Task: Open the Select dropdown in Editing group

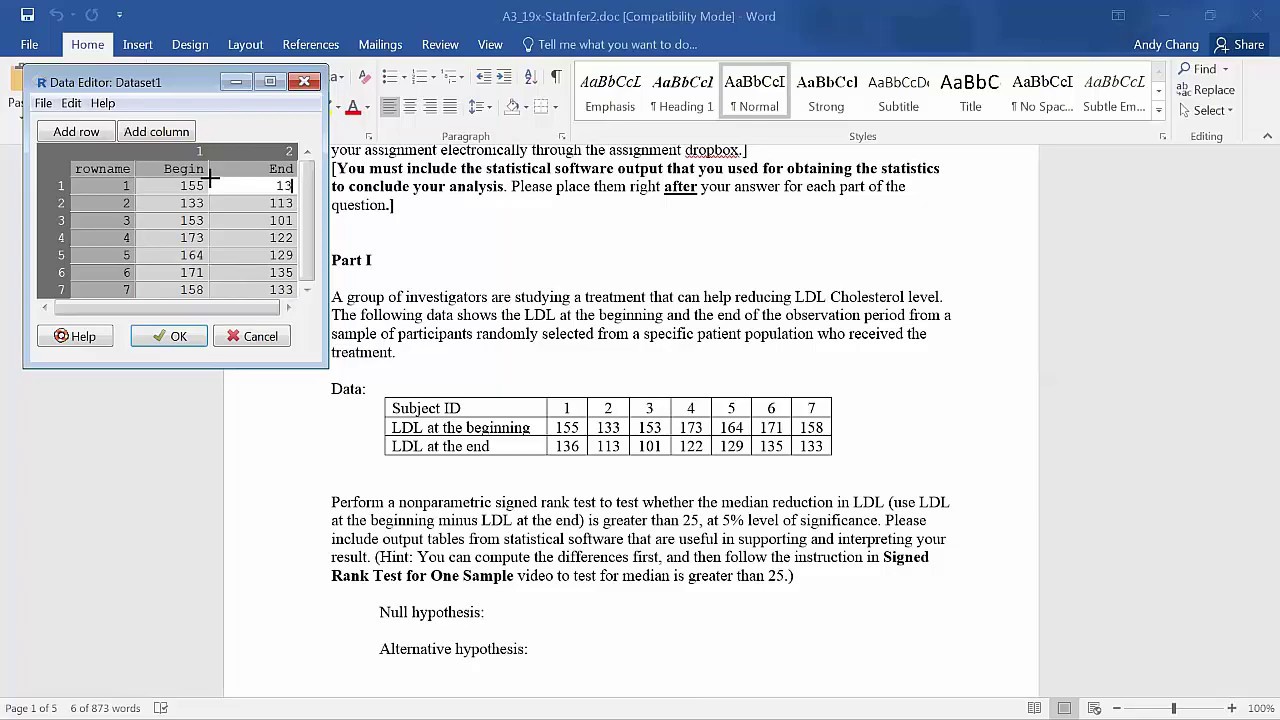Action: [x=1206, y=110]
